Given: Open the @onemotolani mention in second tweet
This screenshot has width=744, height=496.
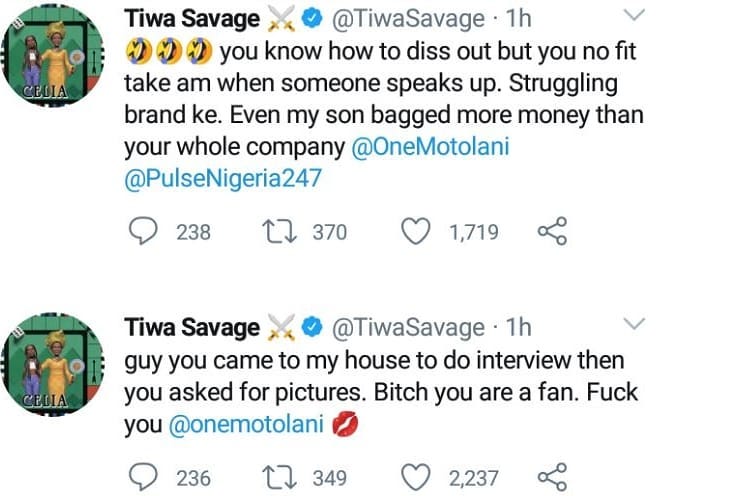Looking at the screenshot, I should pyautogui.click(x=241, y=424).
